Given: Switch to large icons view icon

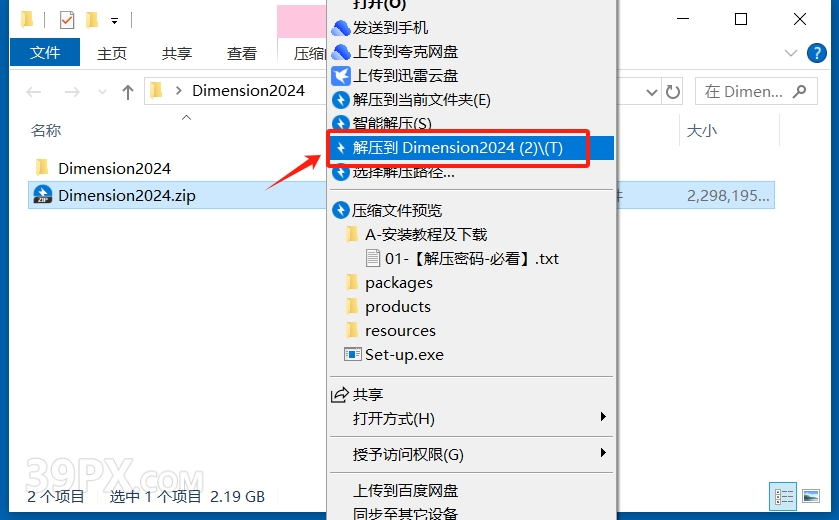Looking at the screenshot, I should pyautogui.click(x=811, y=496).
